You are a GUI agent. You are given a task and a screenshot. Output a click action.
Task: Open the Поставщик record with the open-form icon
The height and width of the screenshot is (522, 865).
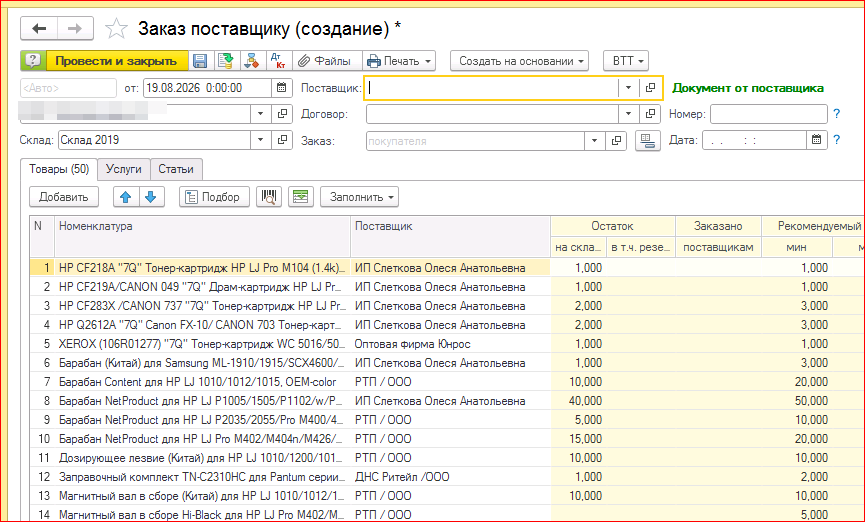(650, 88)
